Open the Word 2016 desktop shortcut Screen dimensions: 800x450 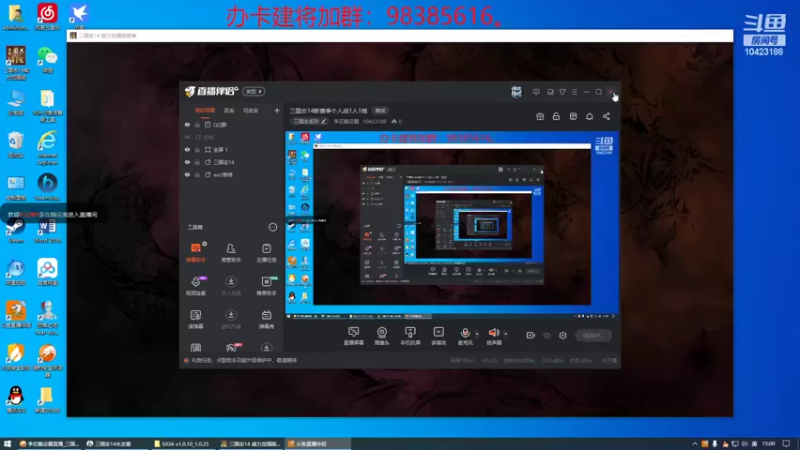[47, 231]
